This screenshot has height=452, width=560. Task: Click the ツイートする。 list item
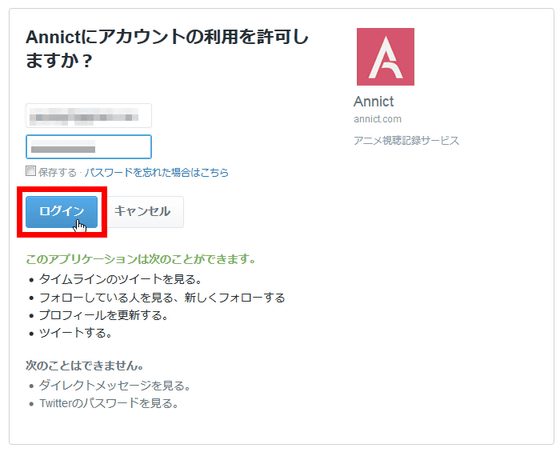pyautogui.click(x=76, y=333)
